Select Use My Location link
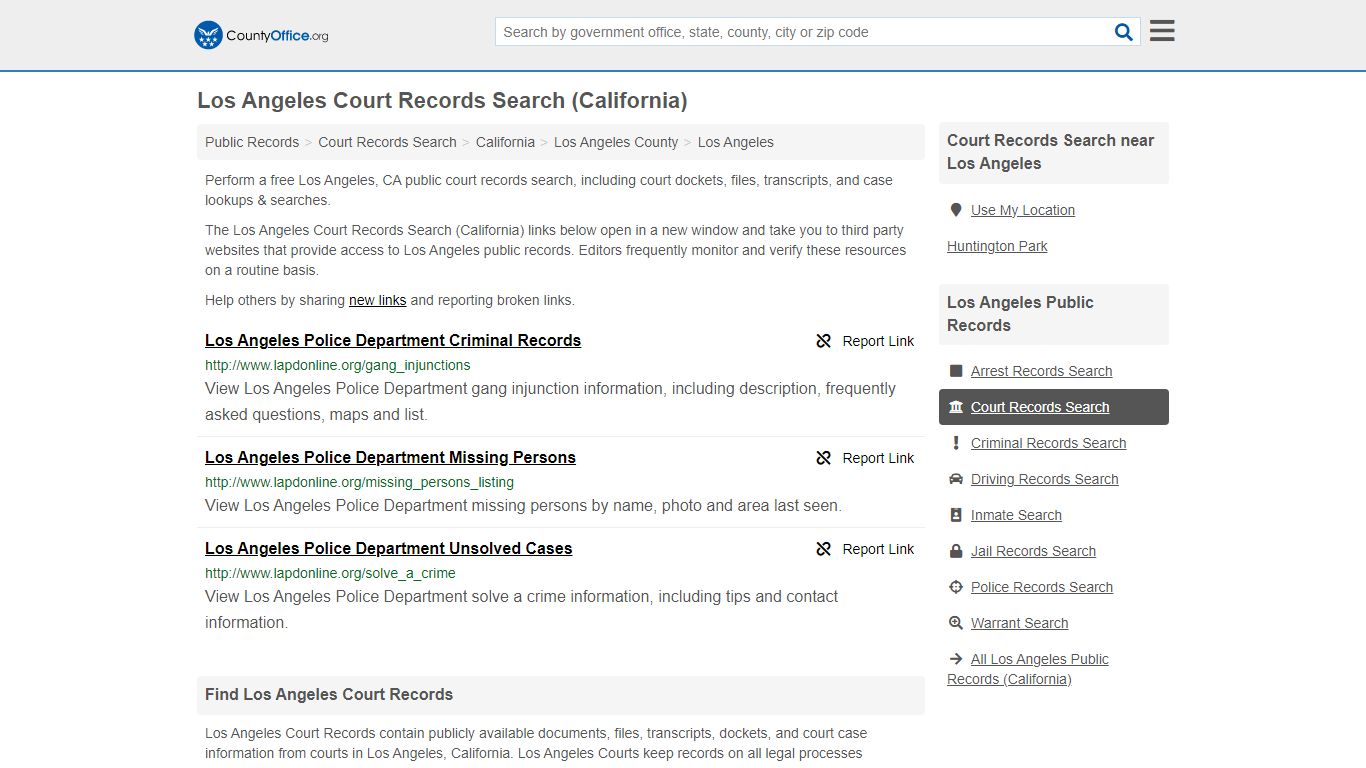The height and width of the screenshot is (768, 1366). click(1023, 210)
